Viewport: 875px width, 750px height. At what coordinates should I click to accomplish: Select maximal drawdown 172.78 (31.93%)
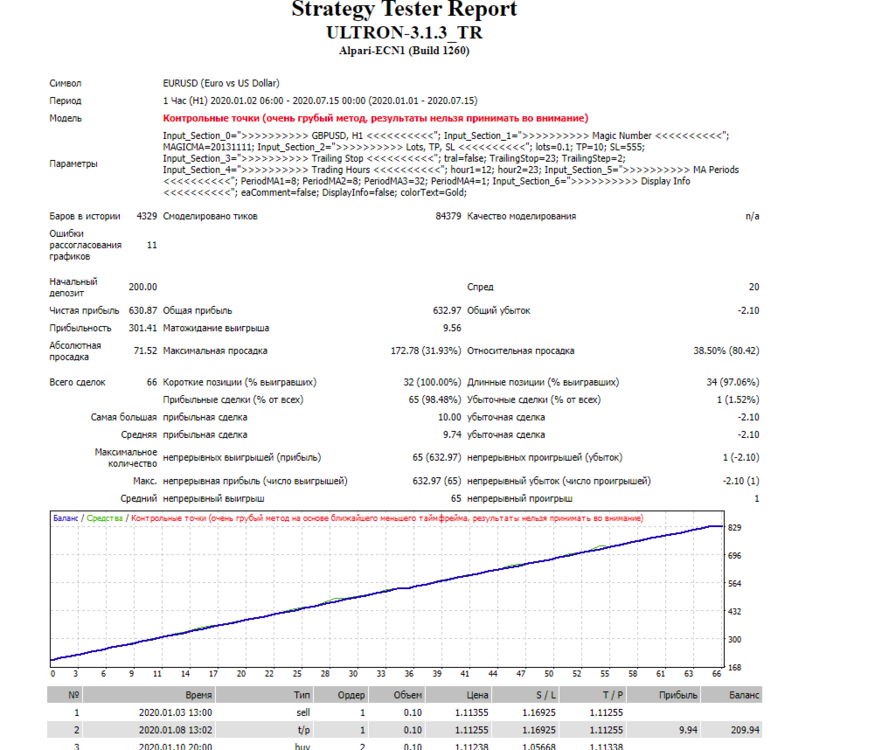pyautogui.click(x=426, y=351)
